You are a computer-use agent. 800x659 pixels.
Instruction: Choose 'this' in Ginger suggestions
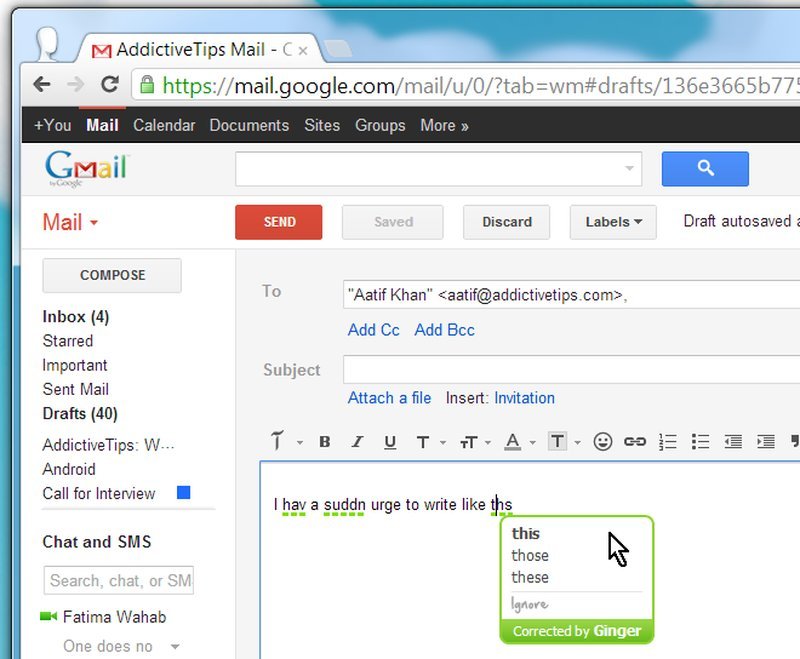click(x=526, y=534)
